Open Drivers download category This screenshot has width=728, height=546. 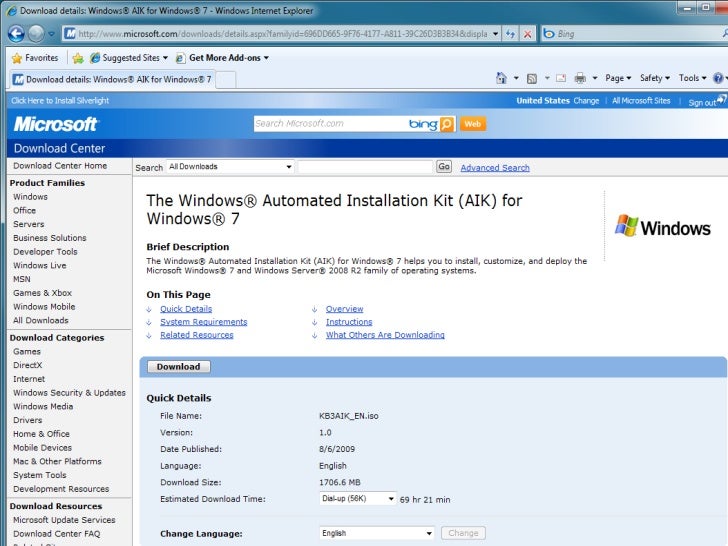[x=27, y=420]
